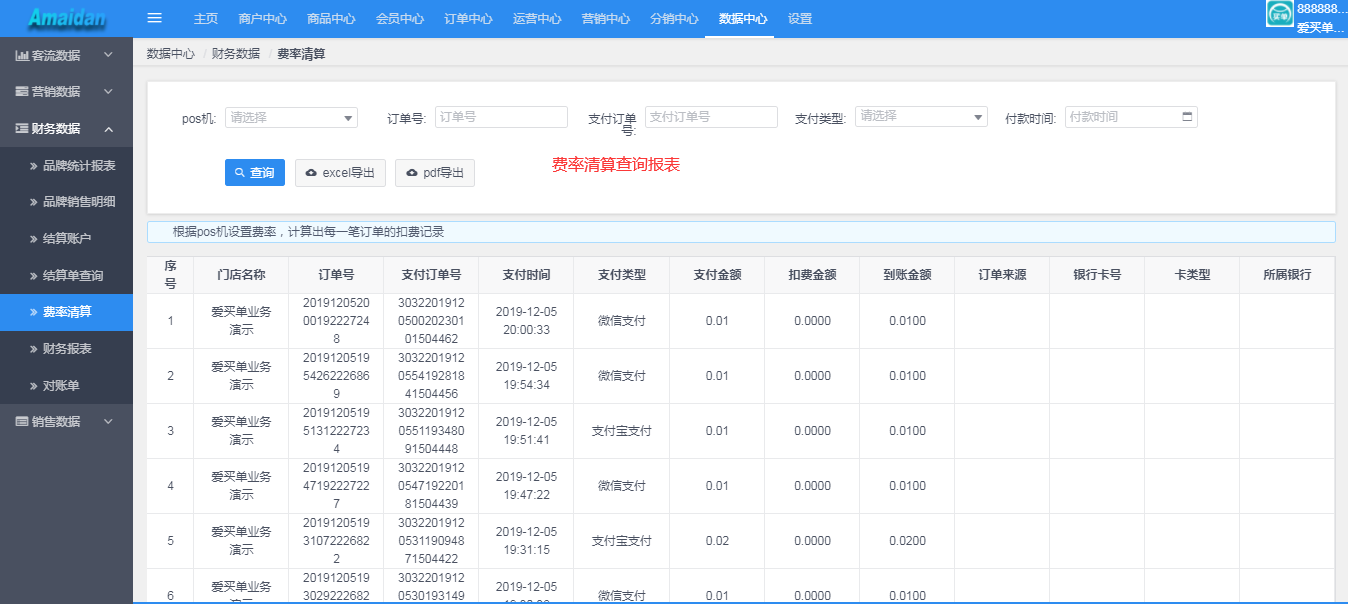1348x604 pixels.
Task: Click payment time 2019-12-05 19:47:22
Action: click(x=526, y=486)
